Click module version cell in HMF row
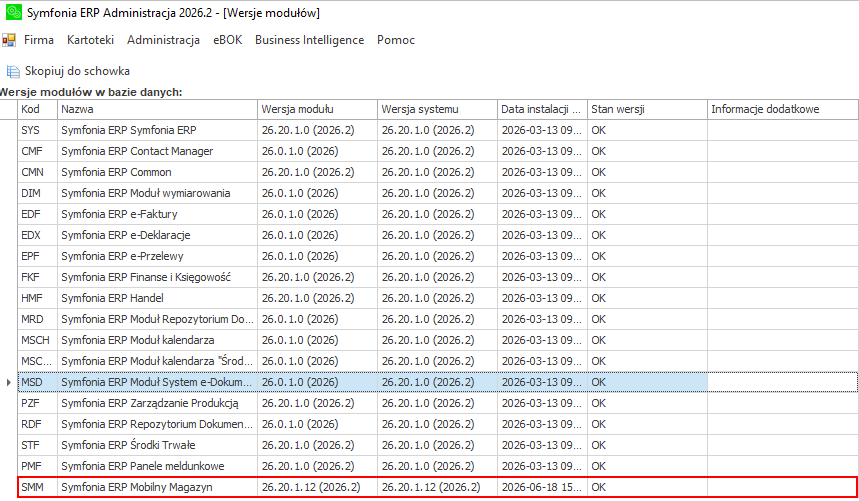 pyautogui.click(x=317, y=298)
